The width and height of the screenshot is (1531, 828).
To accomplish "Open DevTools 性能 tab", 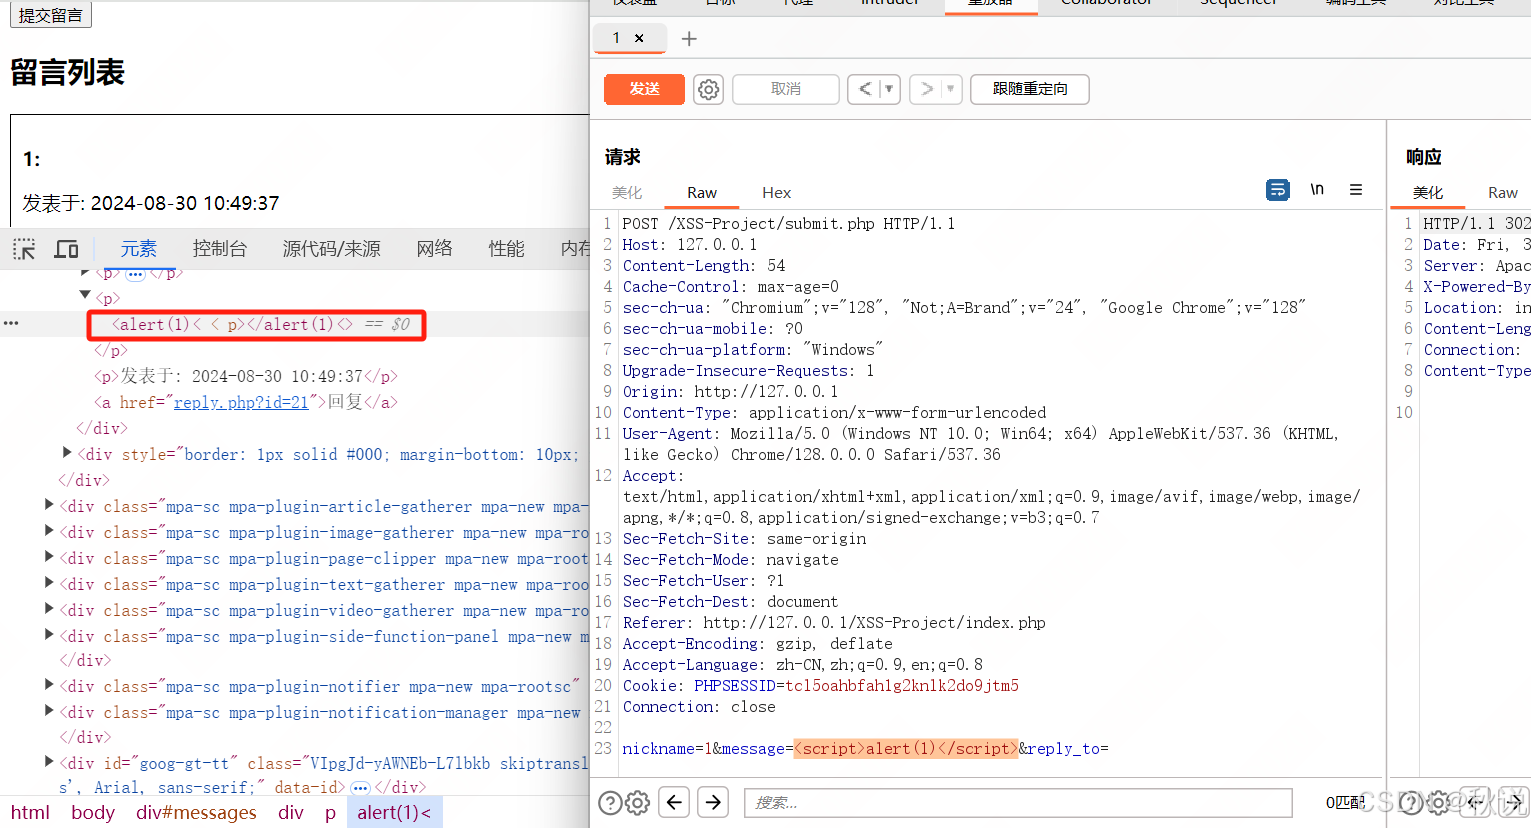I will point(507,249).
